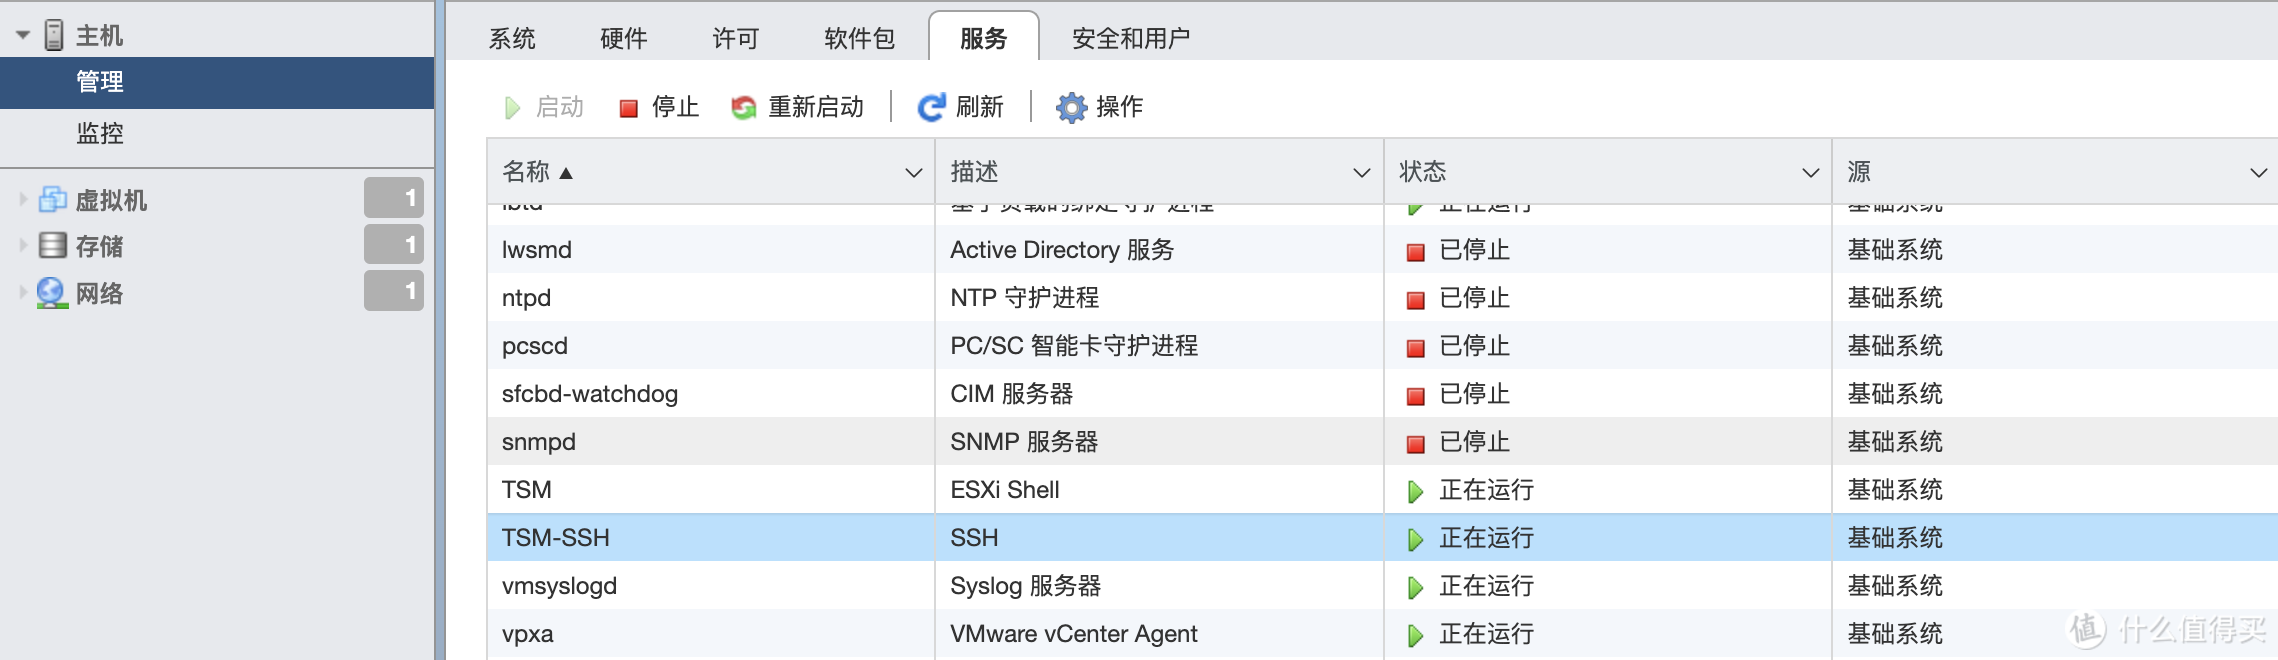
Task: Select Monitor (监控) in the sidebar
Action: pos(100,133)
